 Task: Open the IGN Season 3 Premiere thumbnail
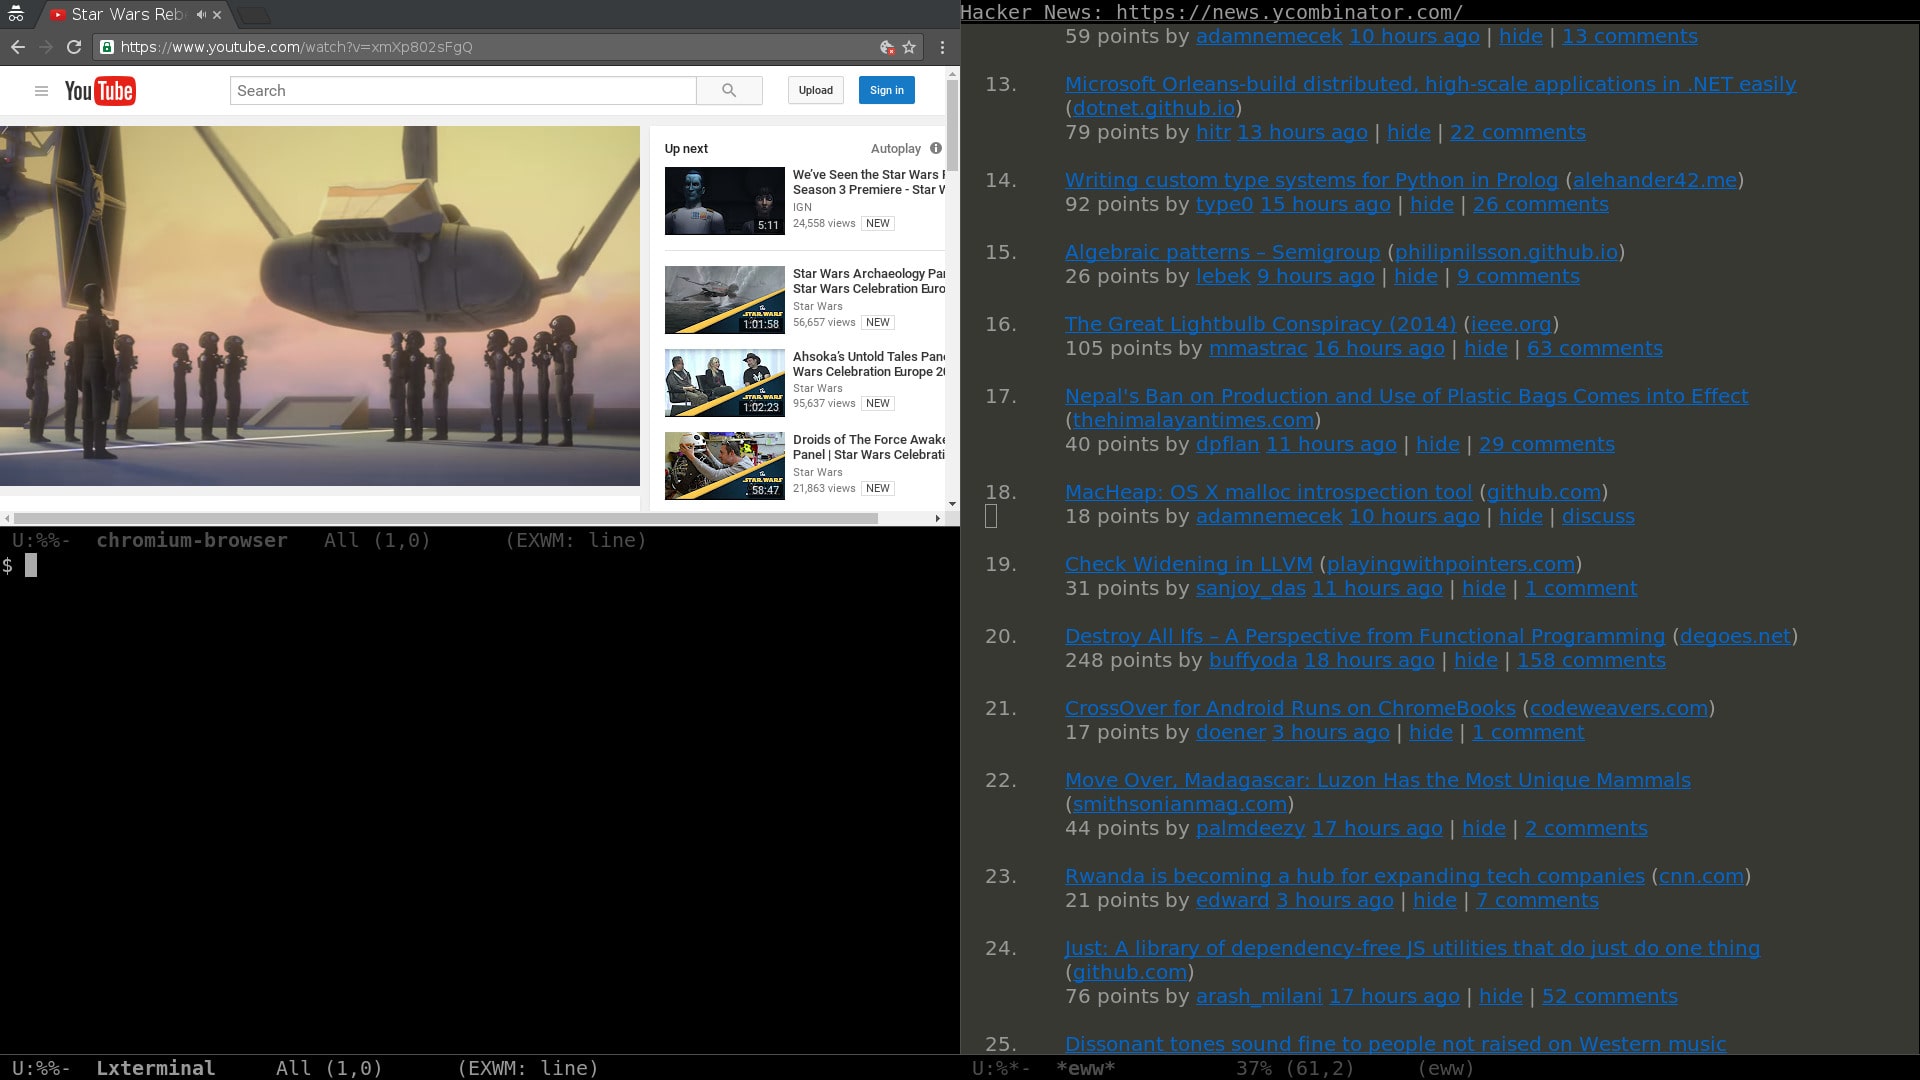725,201
